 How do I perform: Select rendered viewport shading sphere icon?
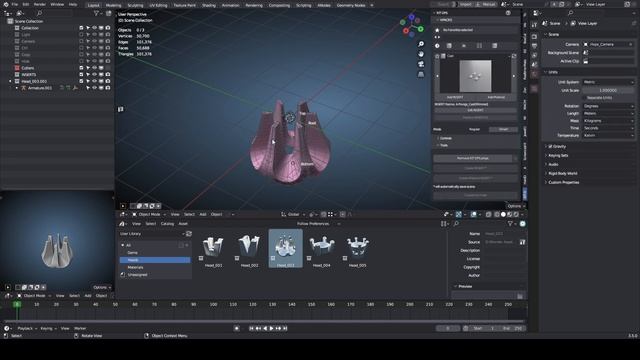click(516, 214)
